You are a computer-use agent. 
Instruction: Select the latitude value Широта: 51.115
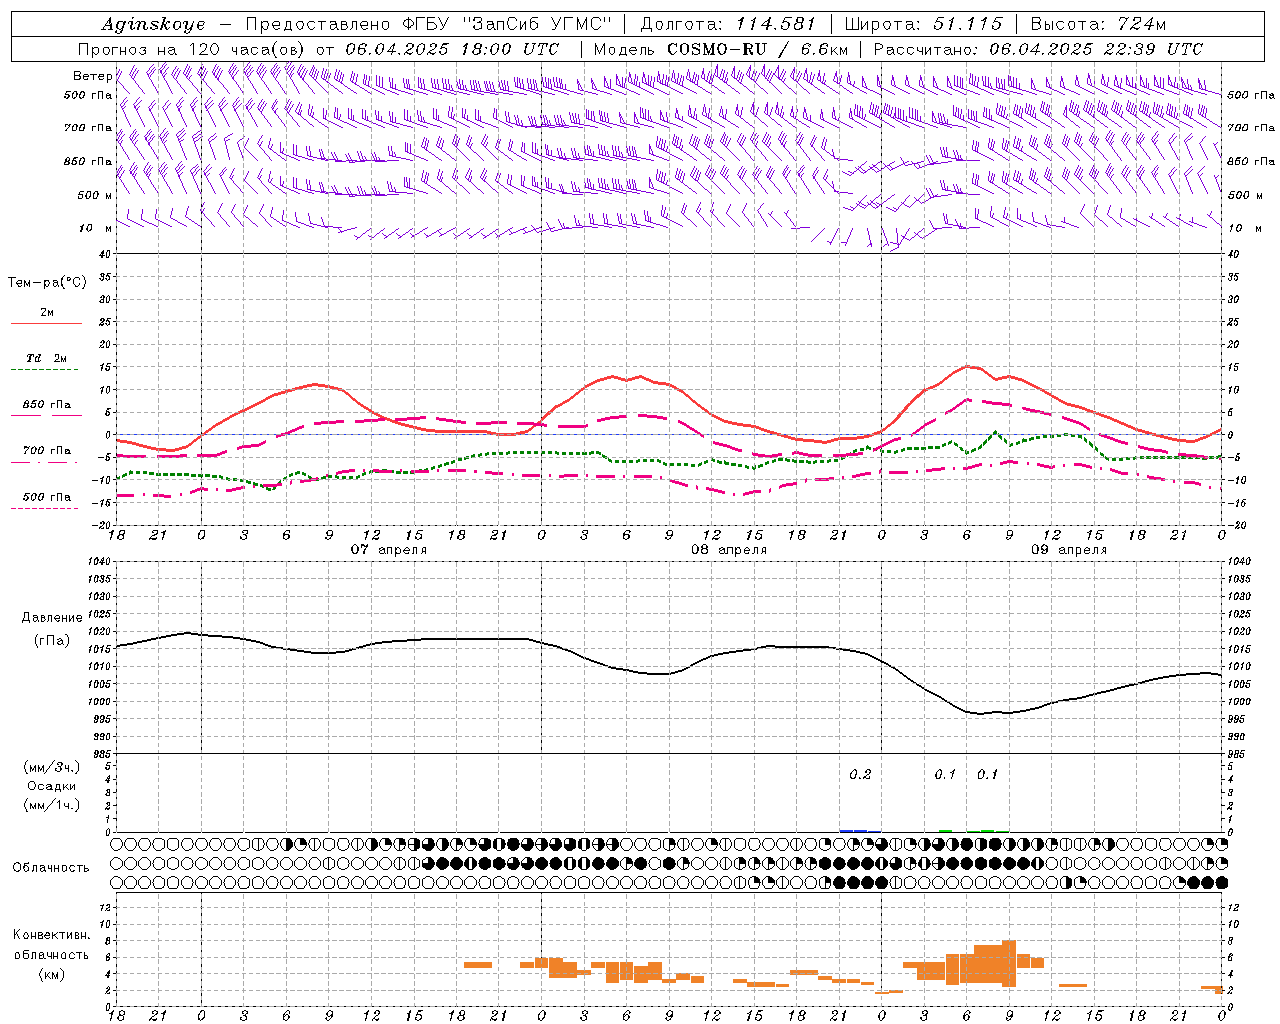[923, 24]
